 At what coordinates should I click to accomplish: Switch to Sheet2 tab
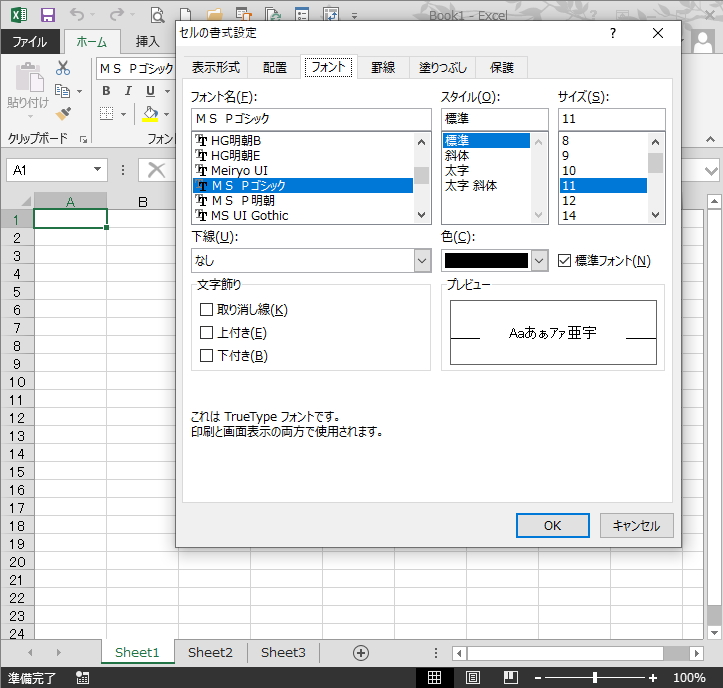pyautogui.click(x=210, y=652)
